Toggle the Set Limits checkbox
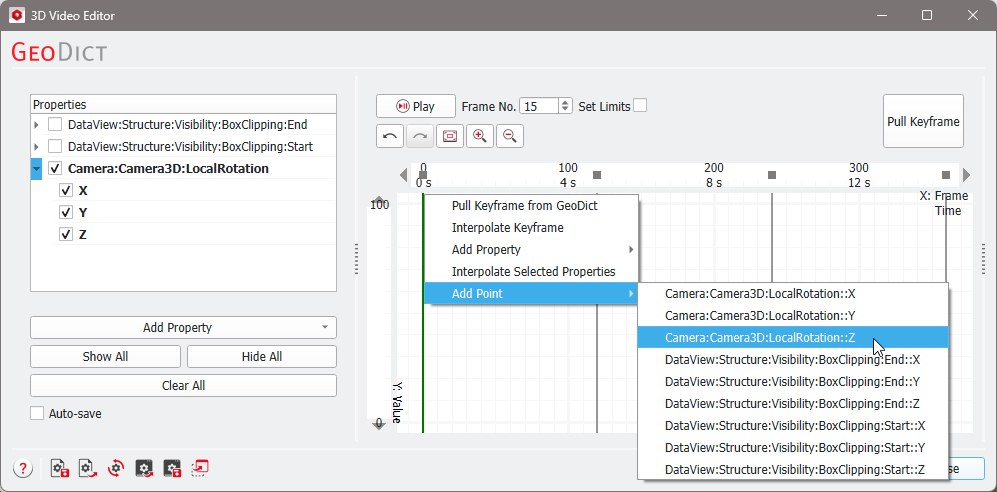Viewport: 997px width, 492px height. pos(640,106)
